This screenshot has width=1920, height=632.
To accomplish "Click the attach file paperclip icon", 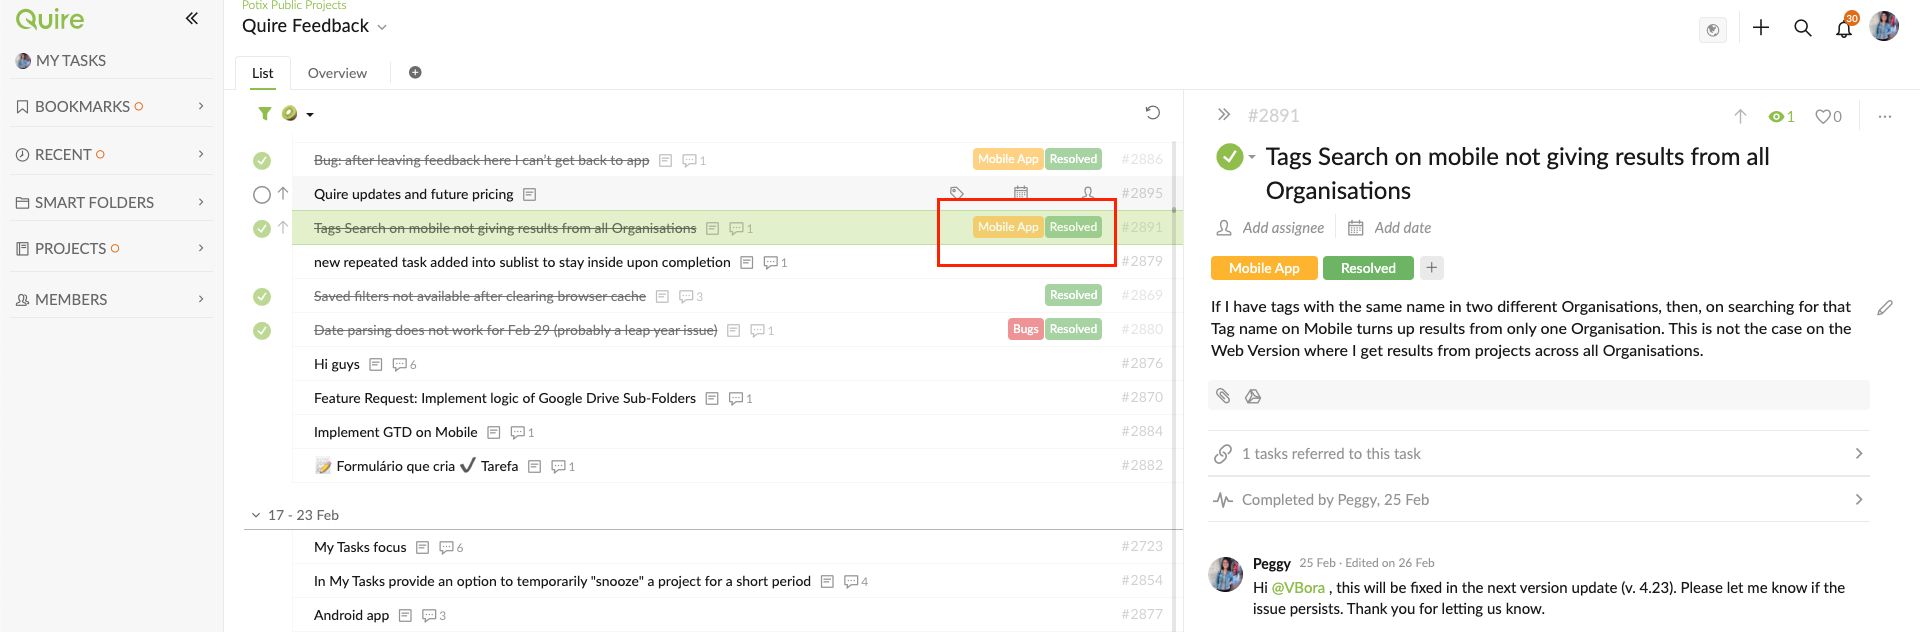I will coord(1223,396).
